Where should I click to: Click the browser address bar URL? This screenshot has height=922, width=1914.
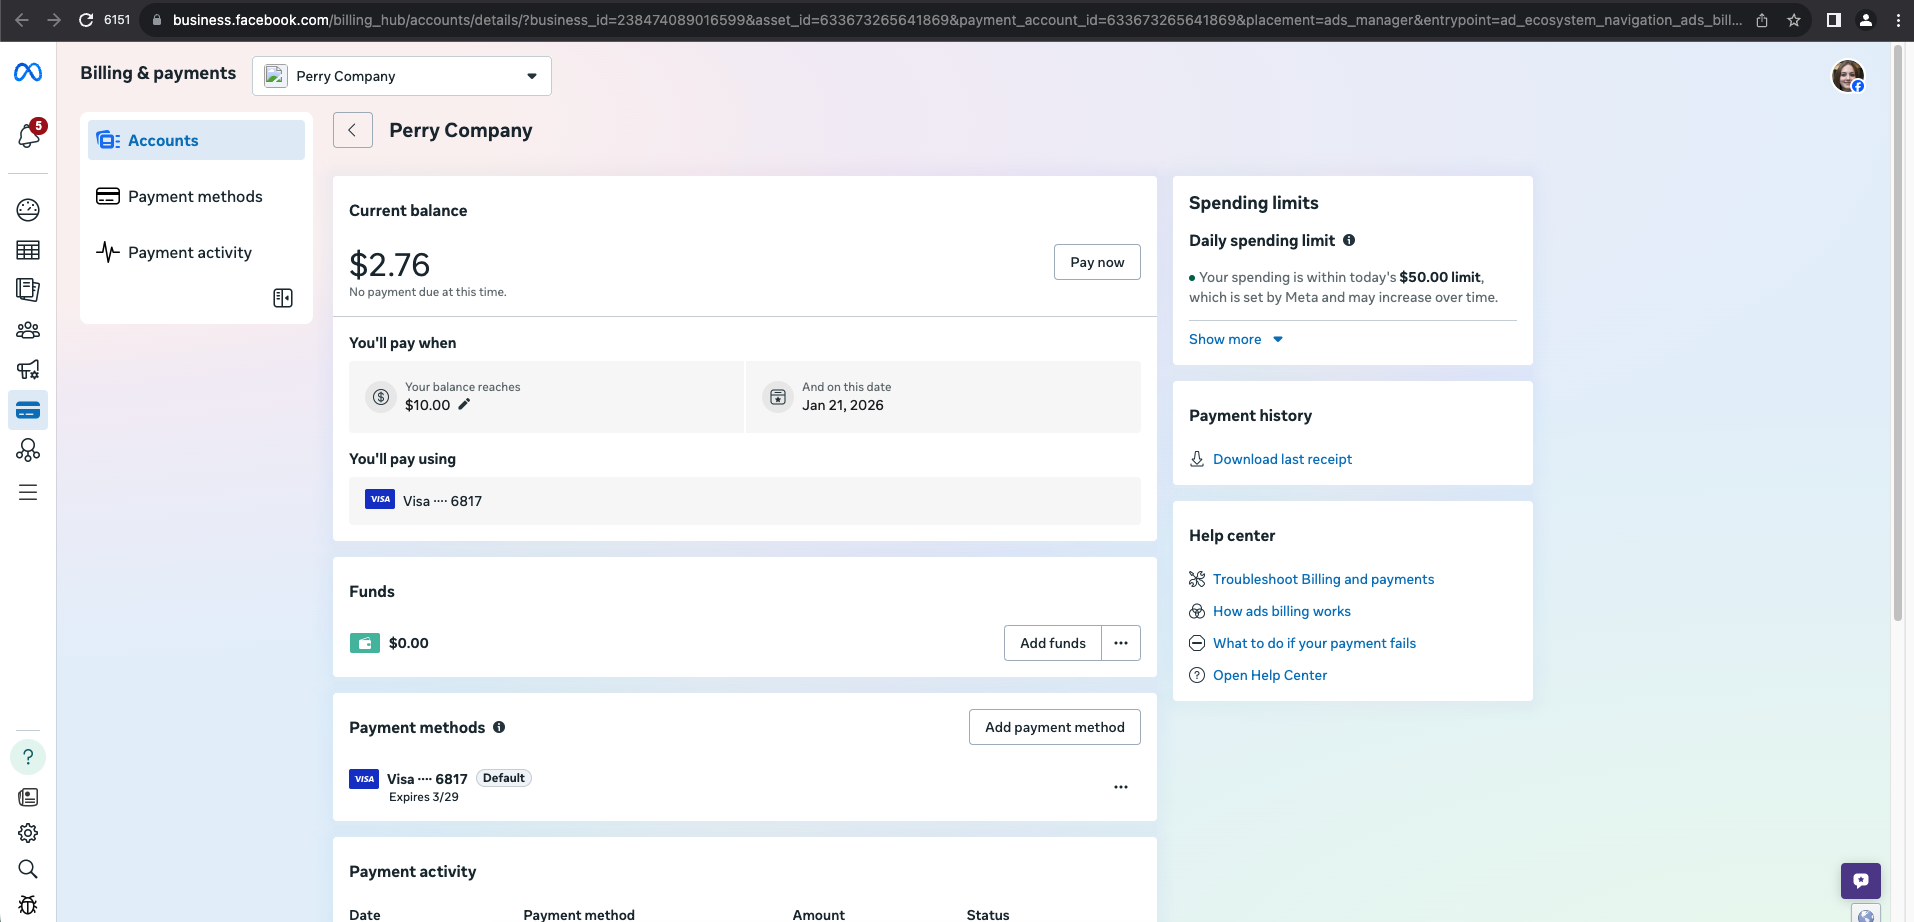pyautogui.click(x=955, y=20)
